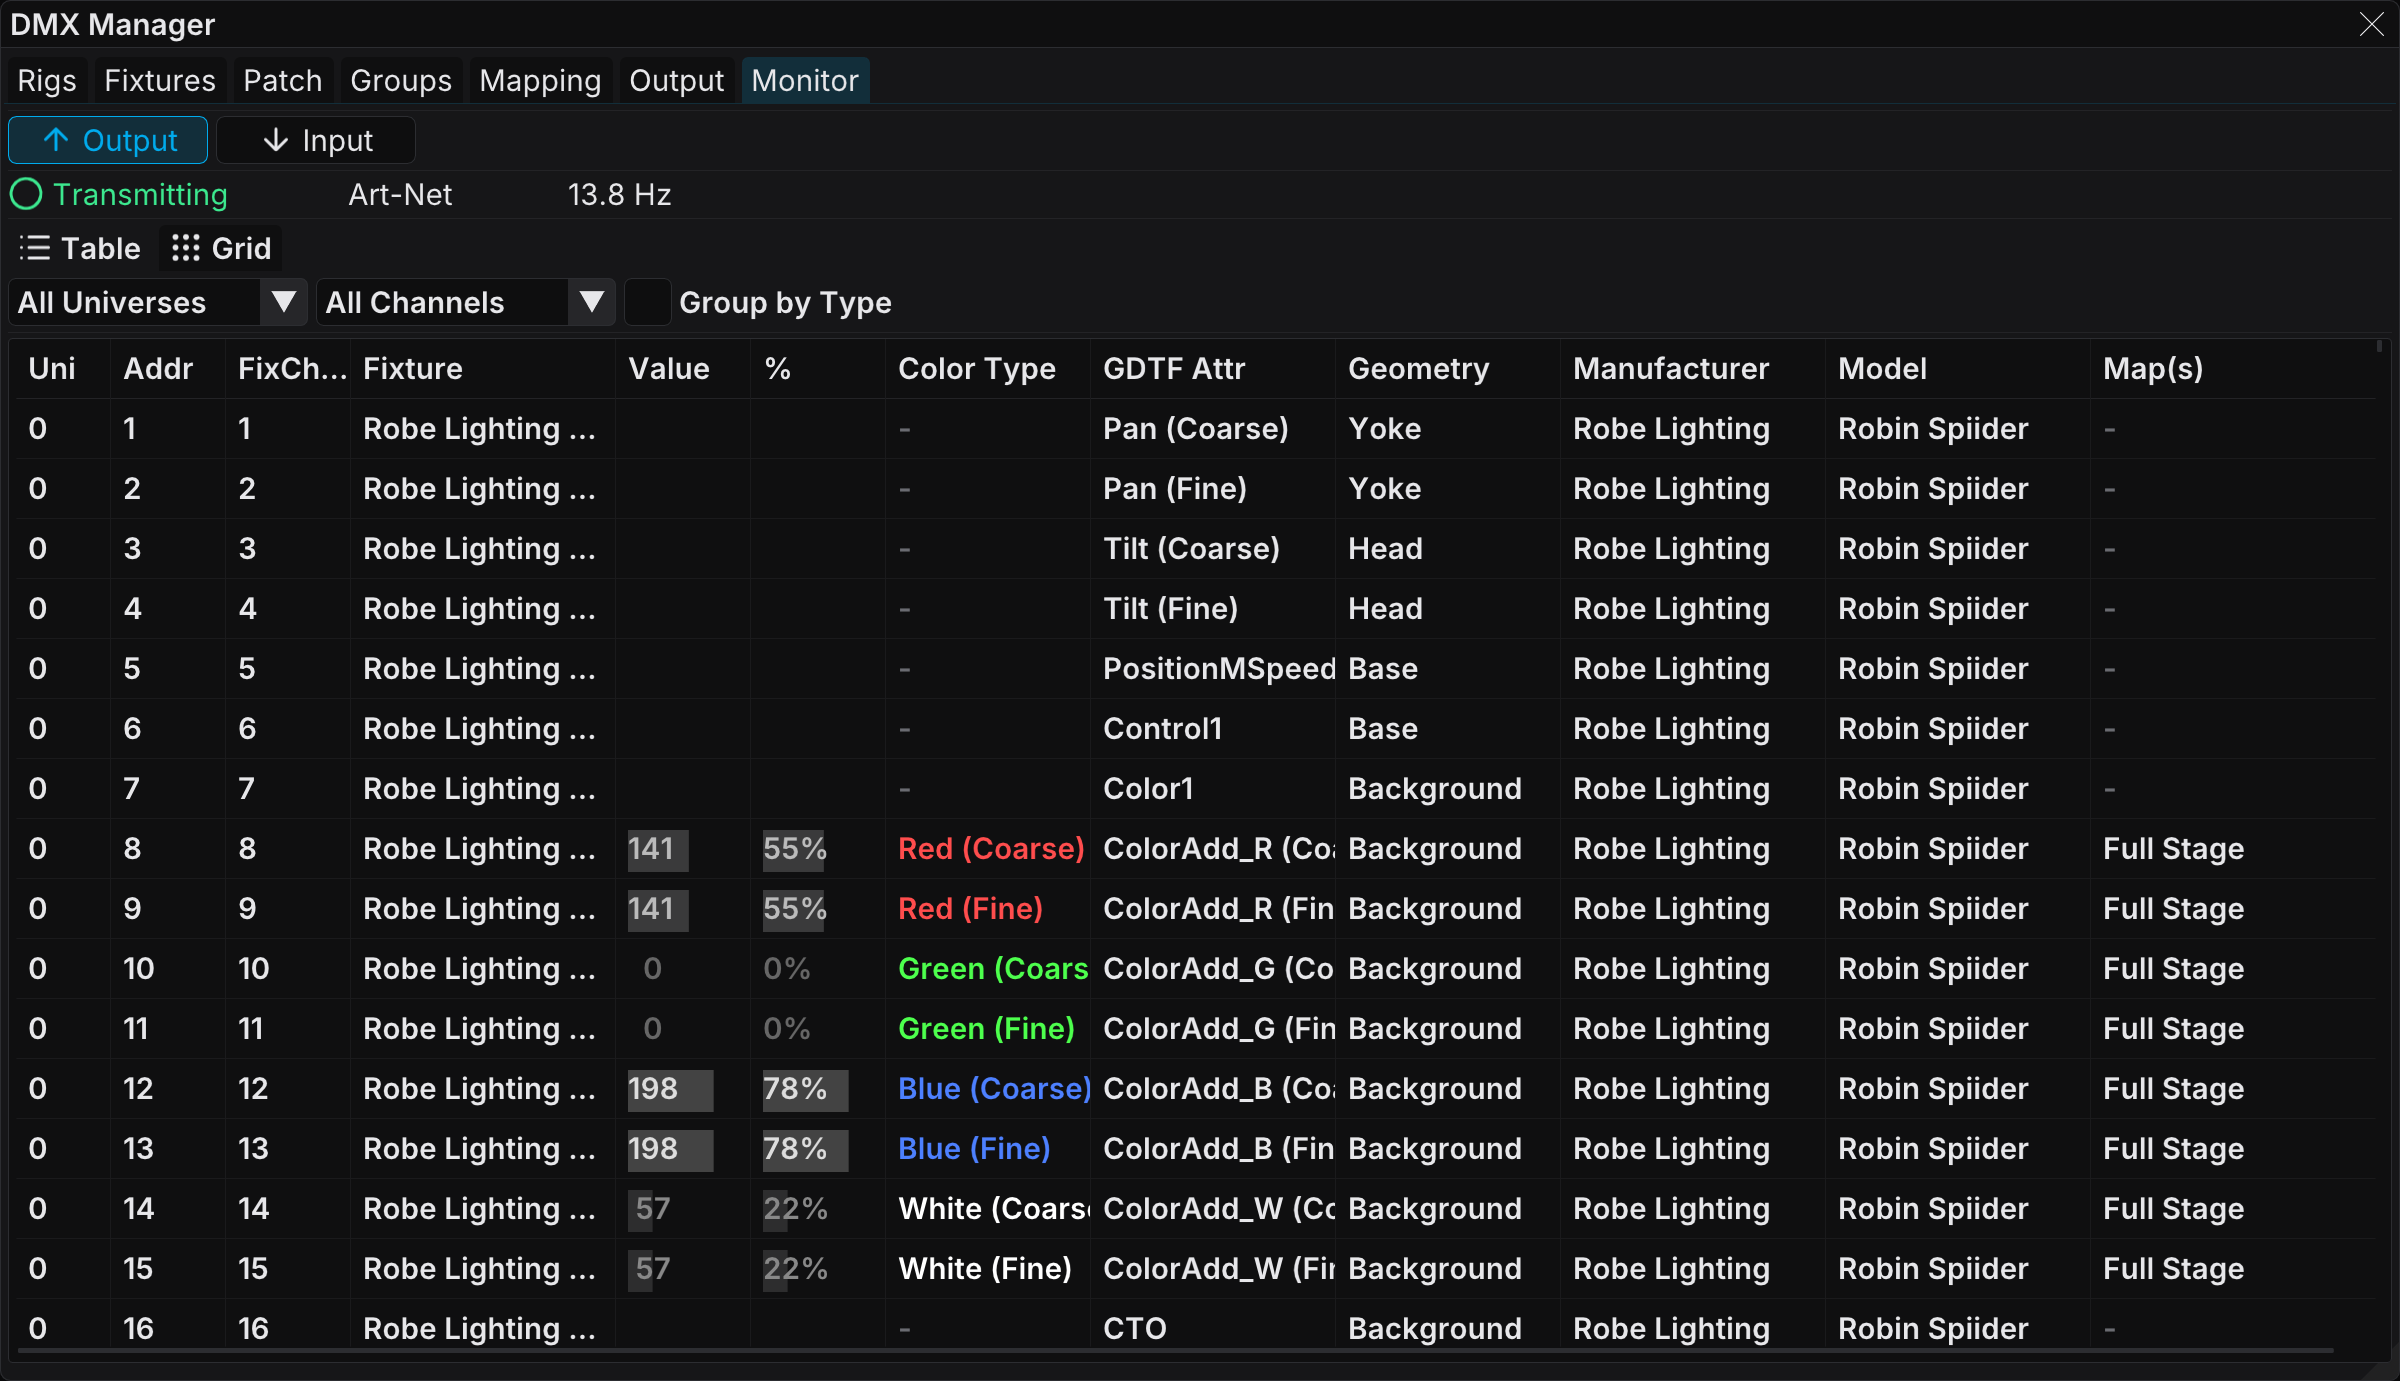Select the Tilt (Fine) attribute cell
2400x1381 pixels.
1170,608
